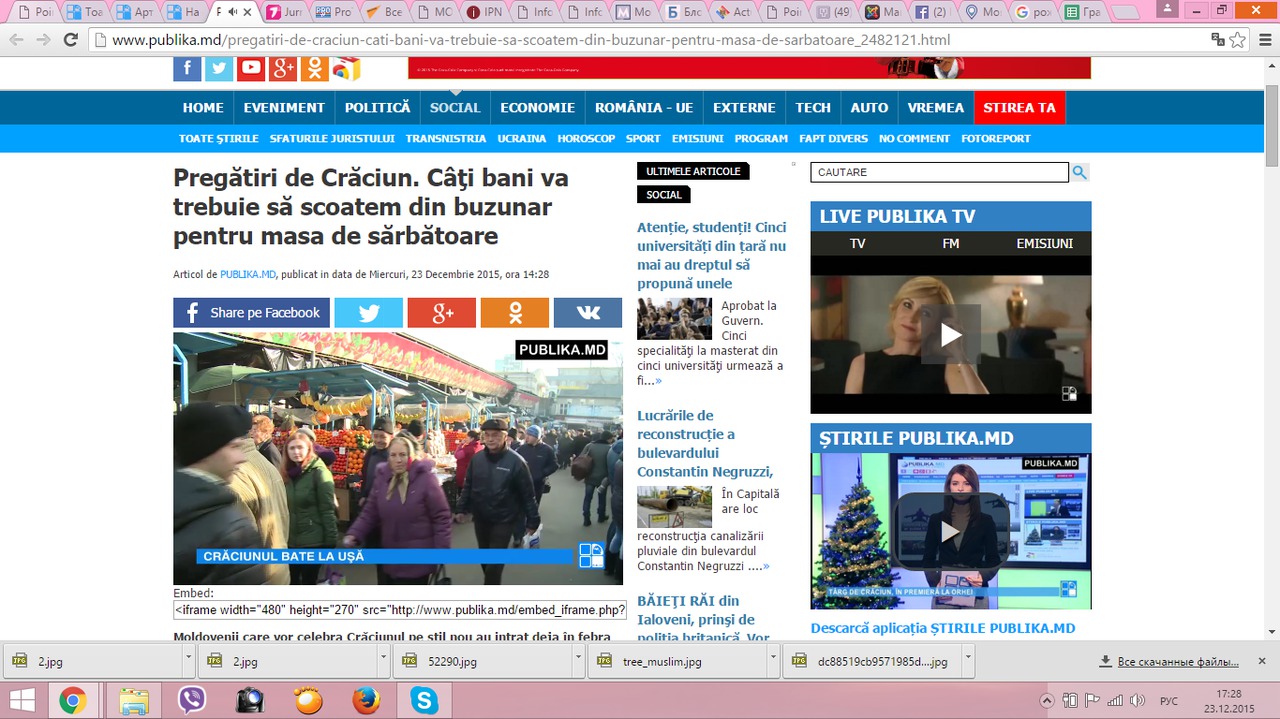
Task: Open TOATE ȘTIRILE submenu link
Action: click(x=219, y=139)
